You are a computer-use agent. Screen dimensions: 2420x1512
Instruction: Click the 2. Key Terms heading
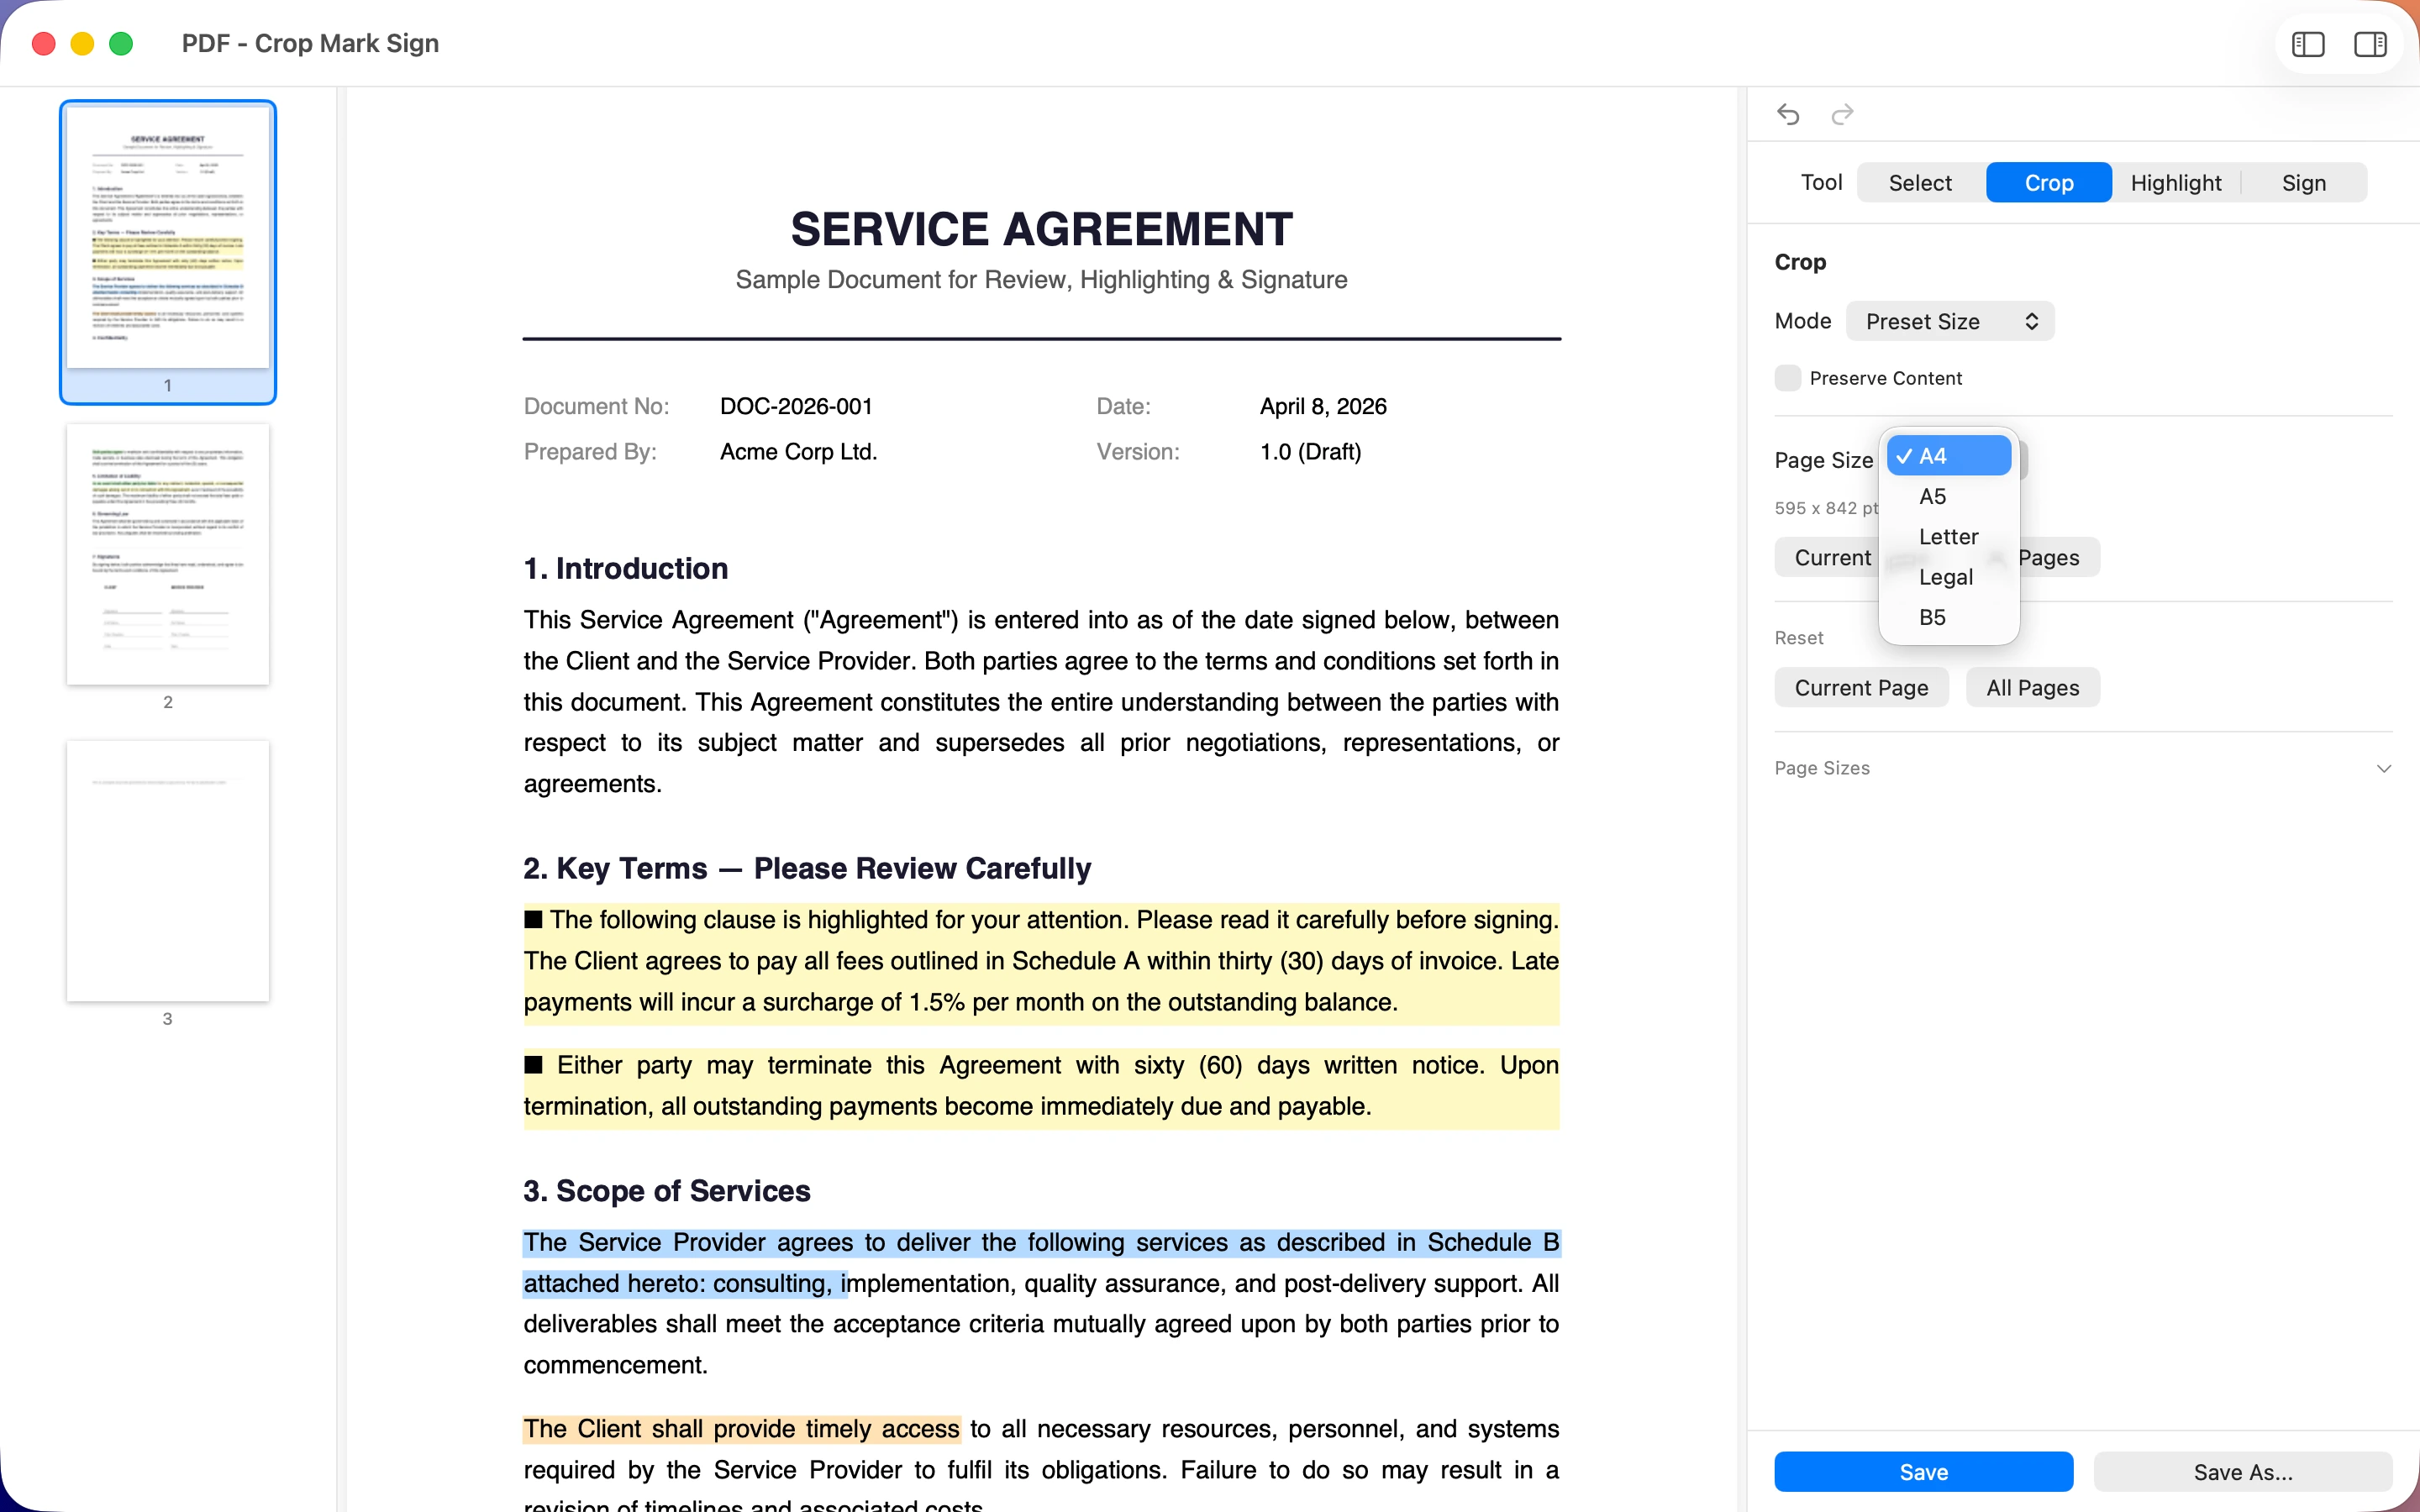tap(807, 868)
